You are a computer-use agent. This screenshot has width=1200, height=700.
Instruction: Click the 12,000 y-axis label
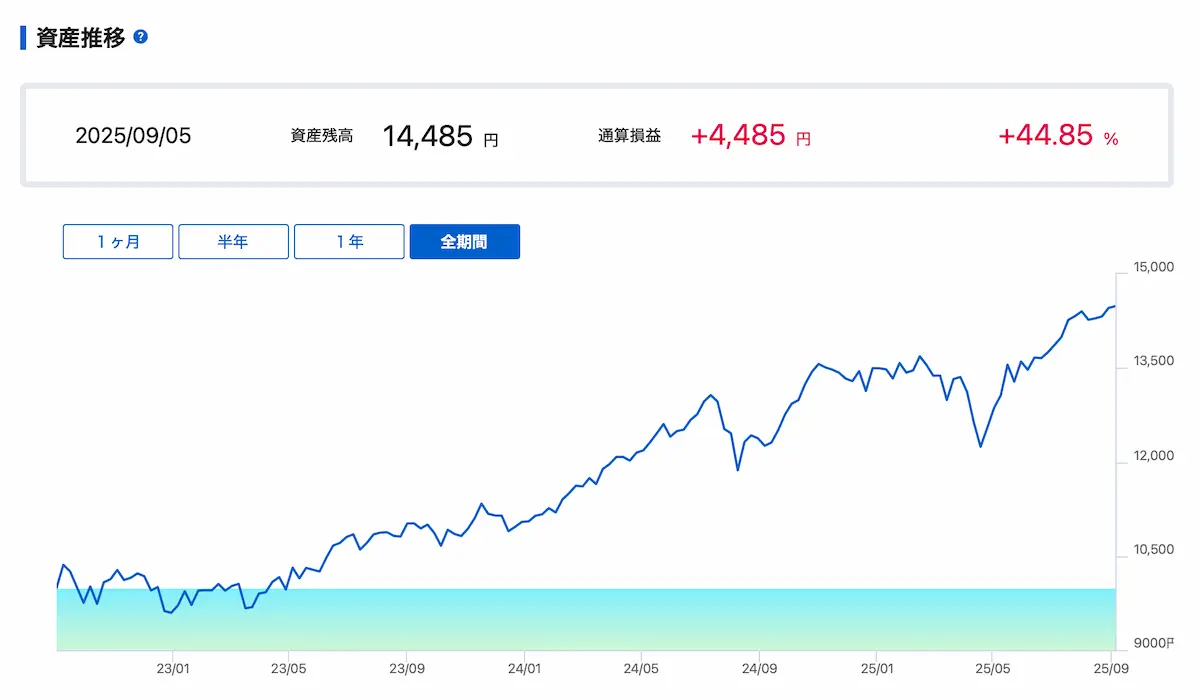click(1153, 456)
